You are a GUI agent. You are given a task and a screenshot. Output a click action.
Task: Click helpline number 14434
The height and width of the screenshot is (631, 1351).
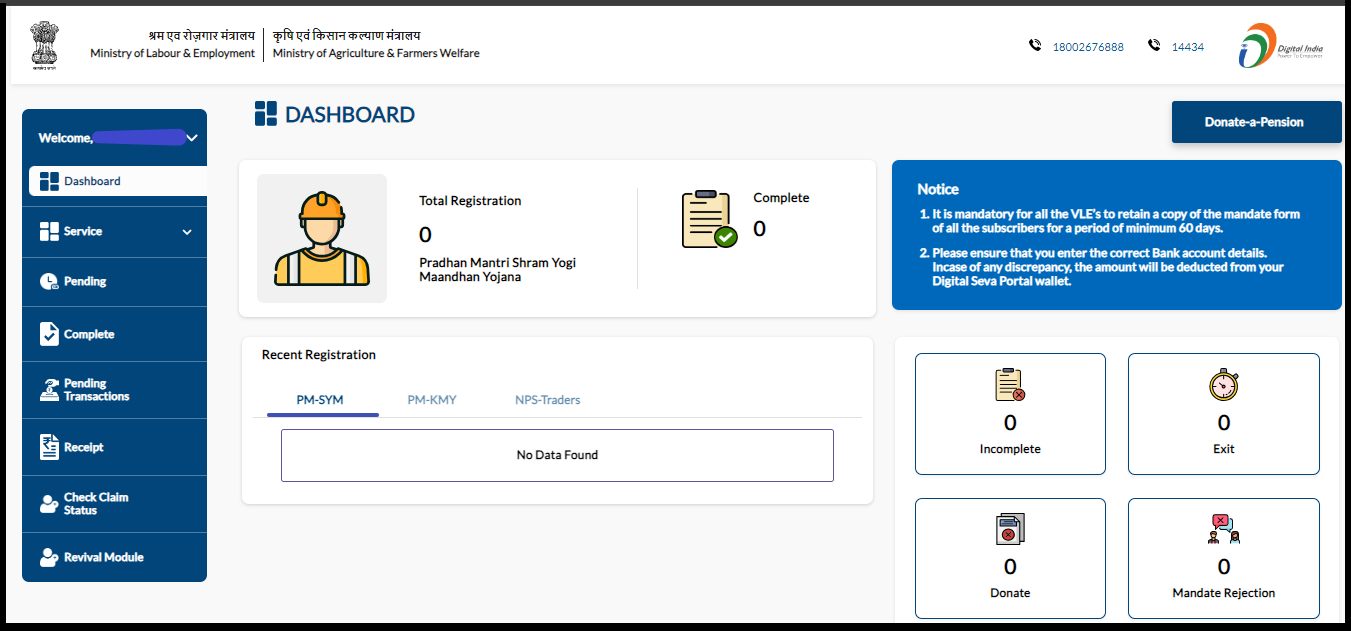[x=1188, y=47]
